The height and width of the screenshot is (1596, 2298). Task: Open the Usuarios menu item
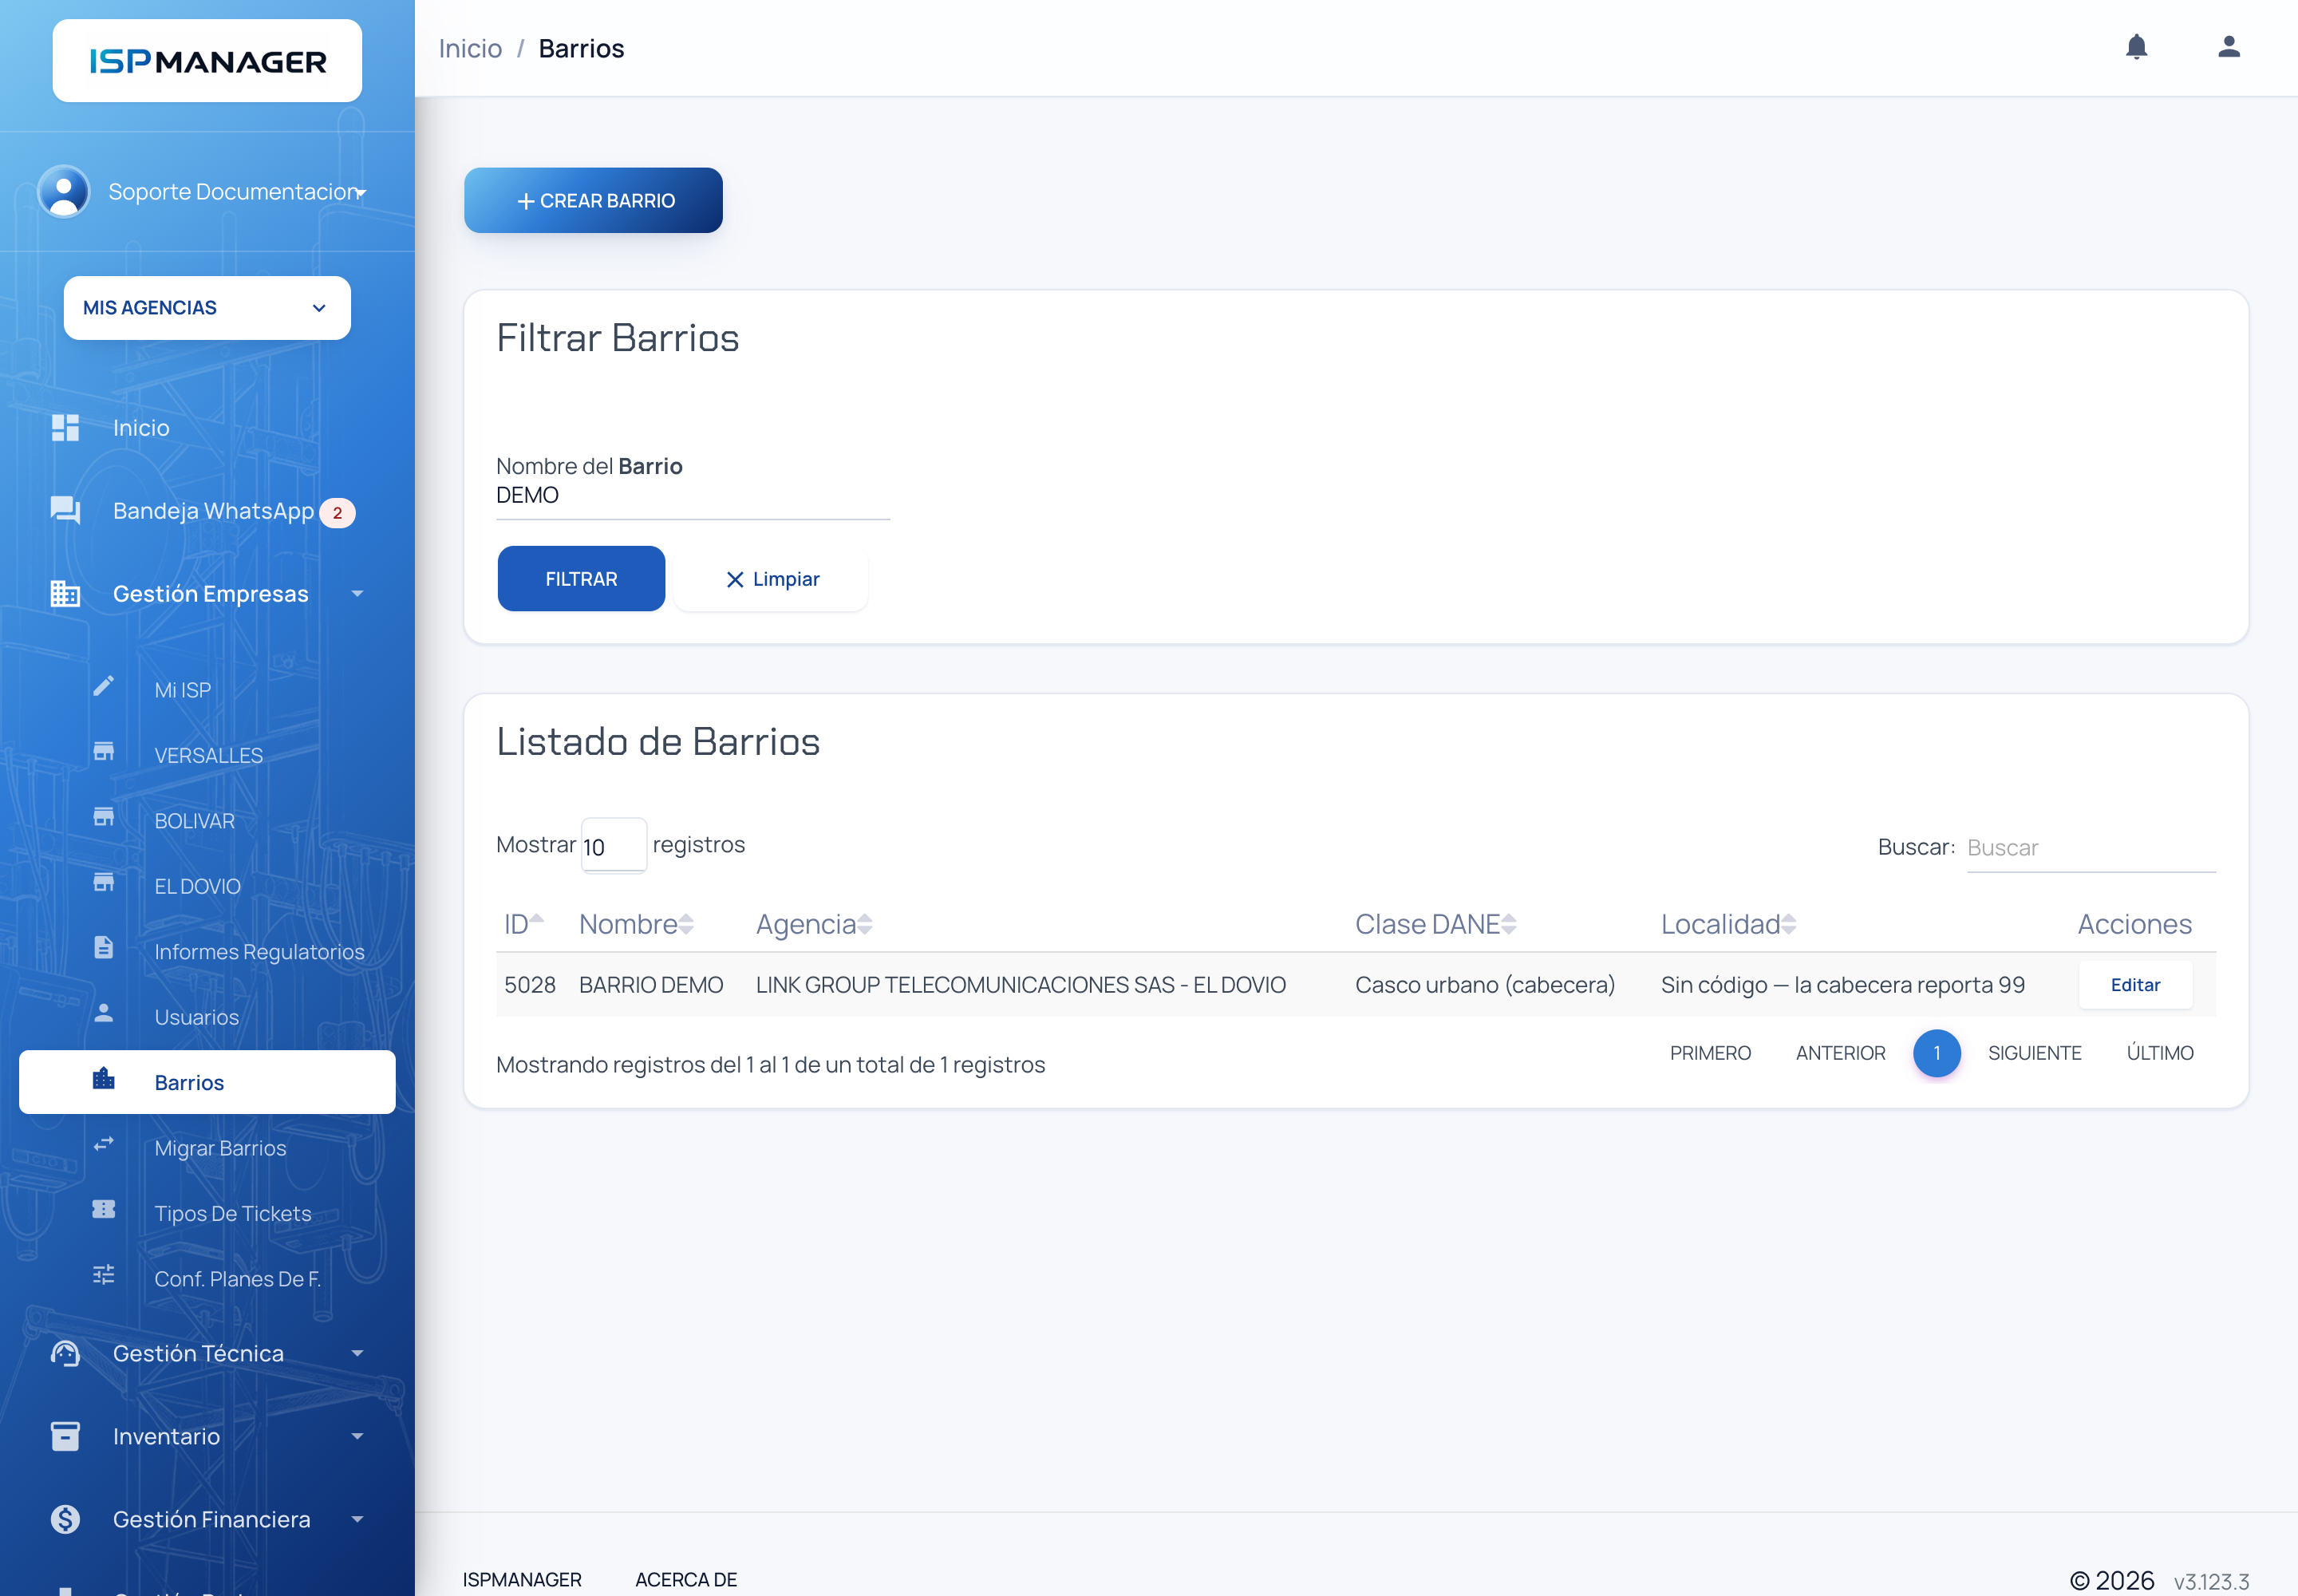pyautogui.click(x=207, y=1017)
